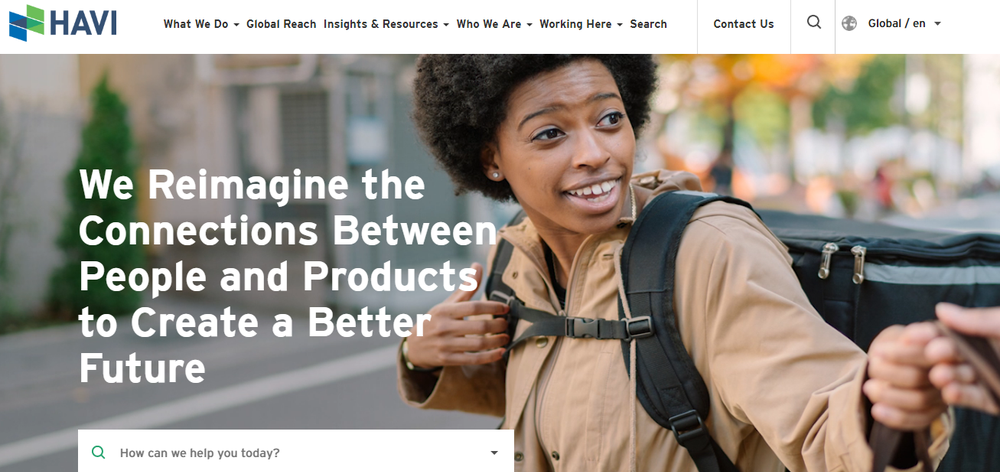Viewport: 1000px width, 472px height.
Task: Open Insights & Resources menu
Action: (381, 24)
